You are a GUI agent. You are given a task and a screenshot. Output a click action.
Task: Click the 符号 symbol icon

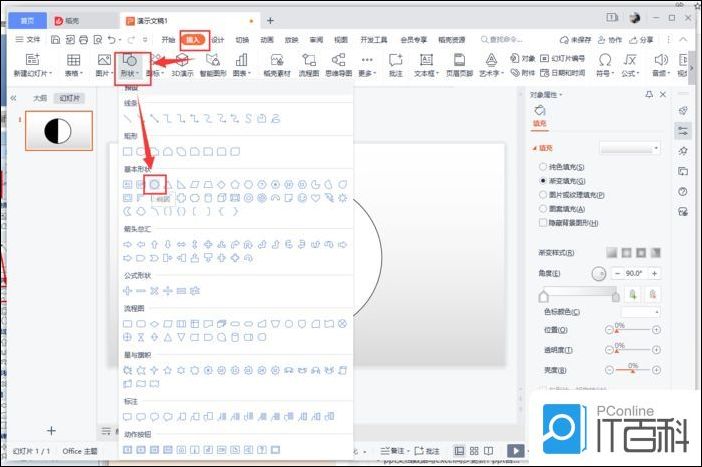pos(605,60)
